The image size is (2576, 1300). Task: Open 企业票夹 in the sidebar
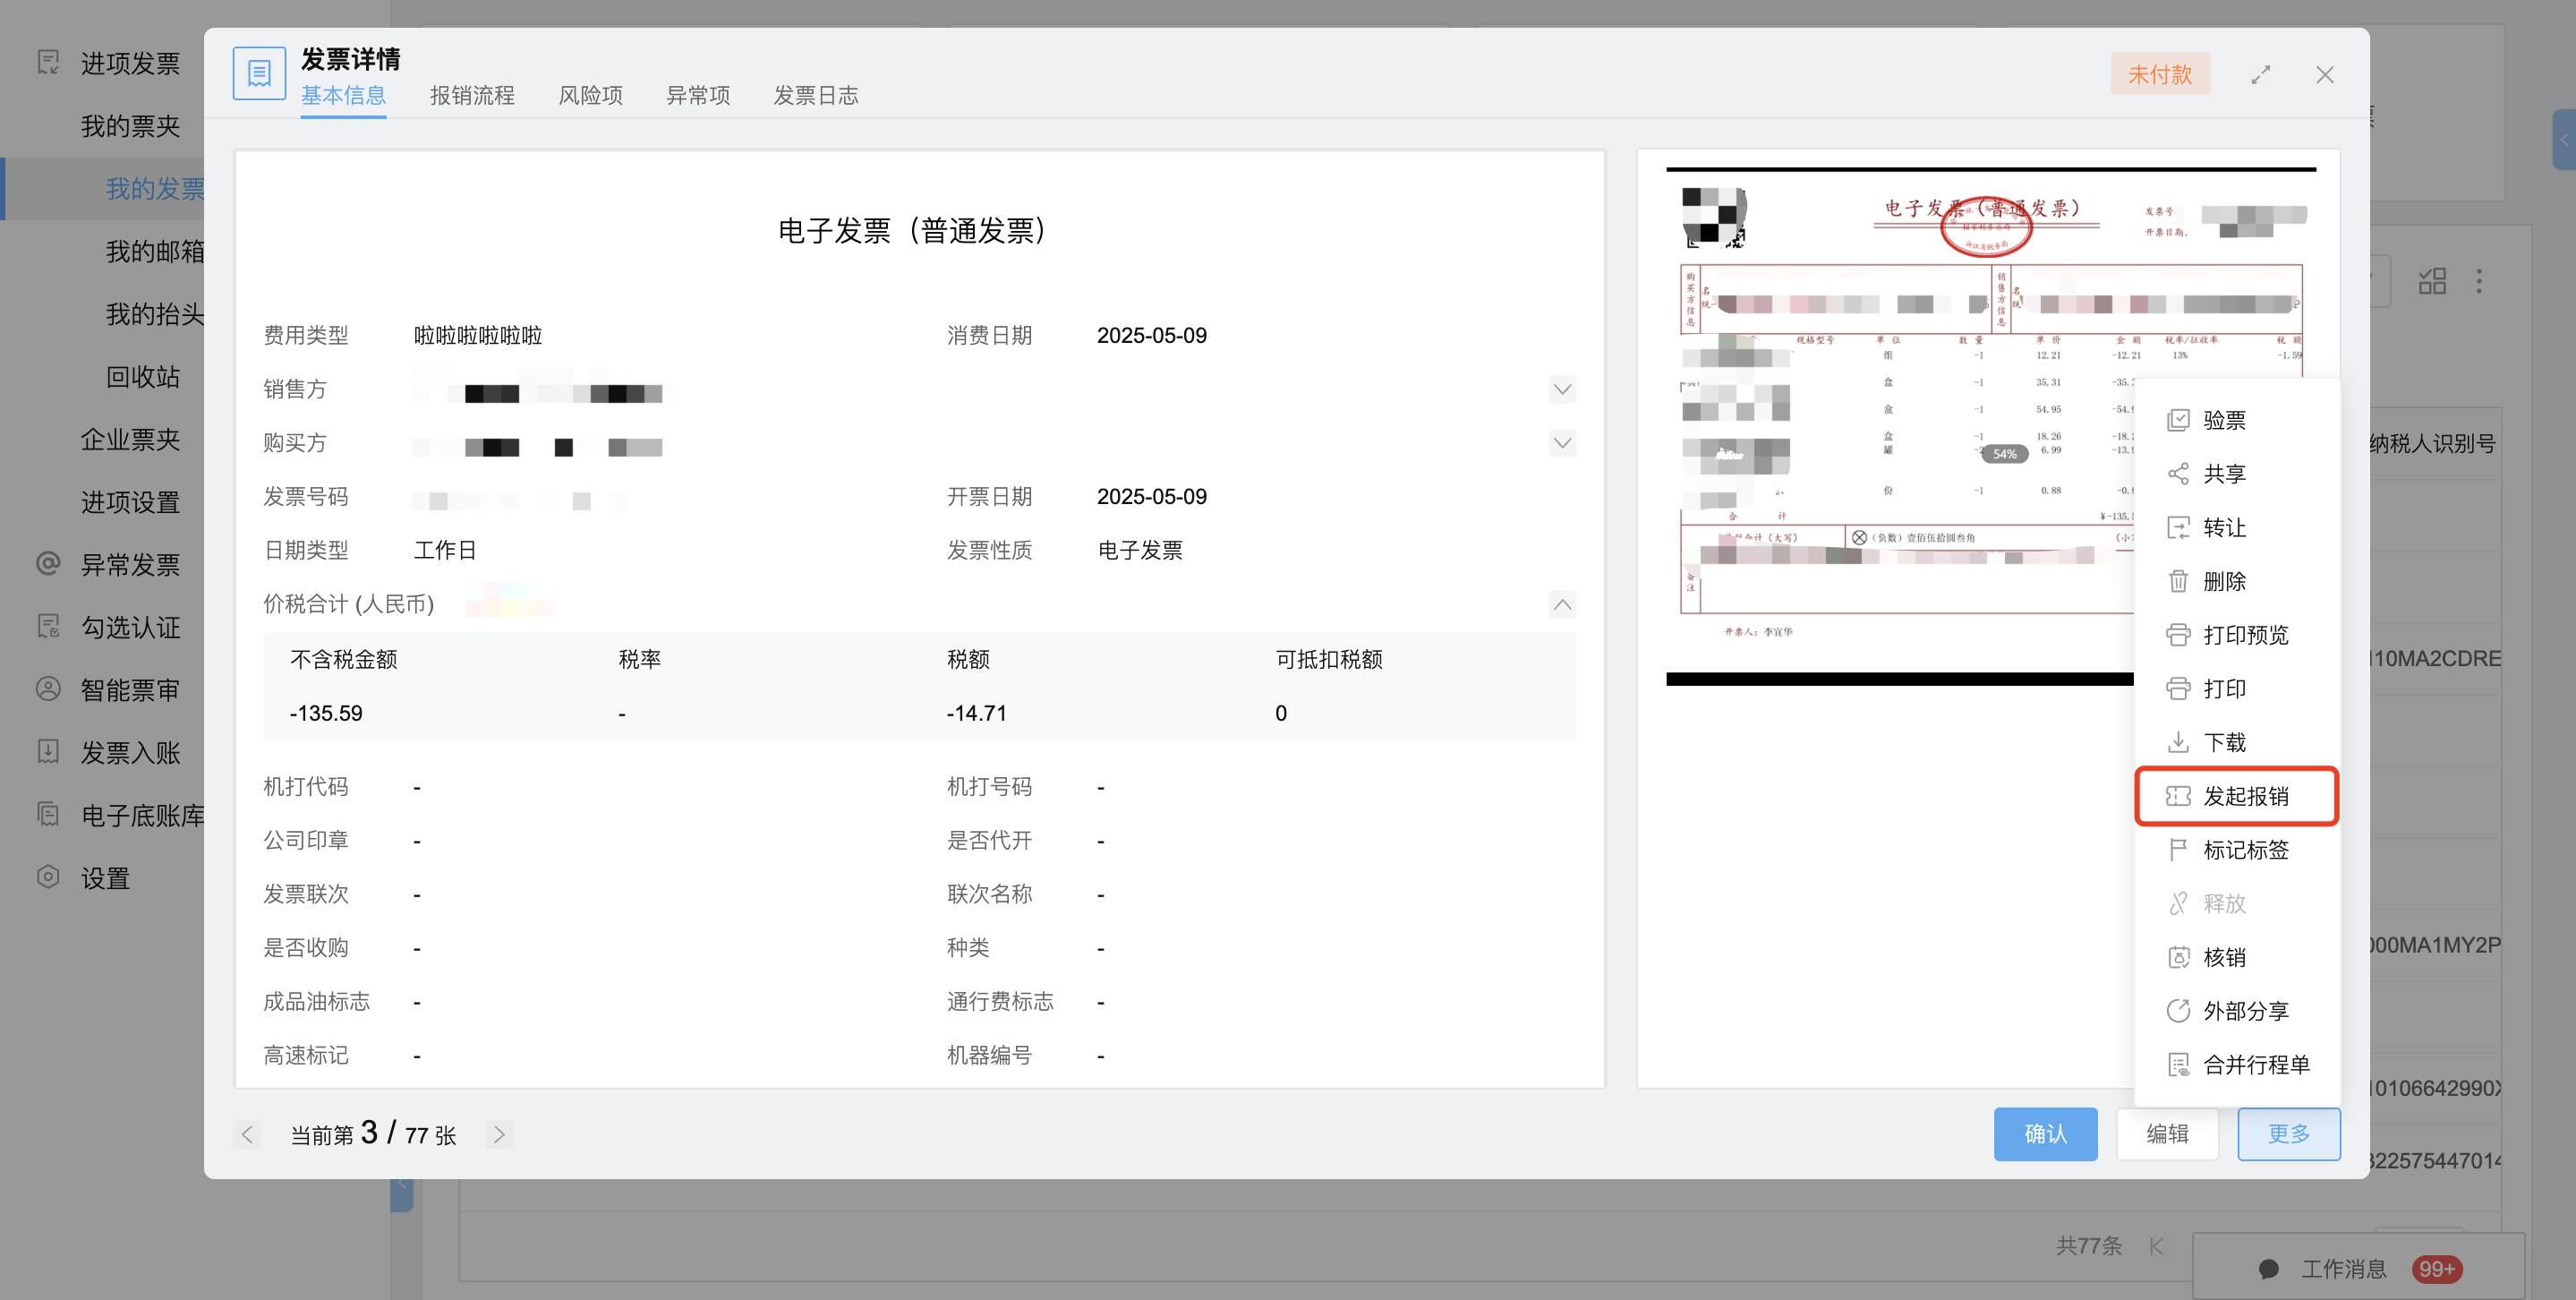click(x=130, y=439)
